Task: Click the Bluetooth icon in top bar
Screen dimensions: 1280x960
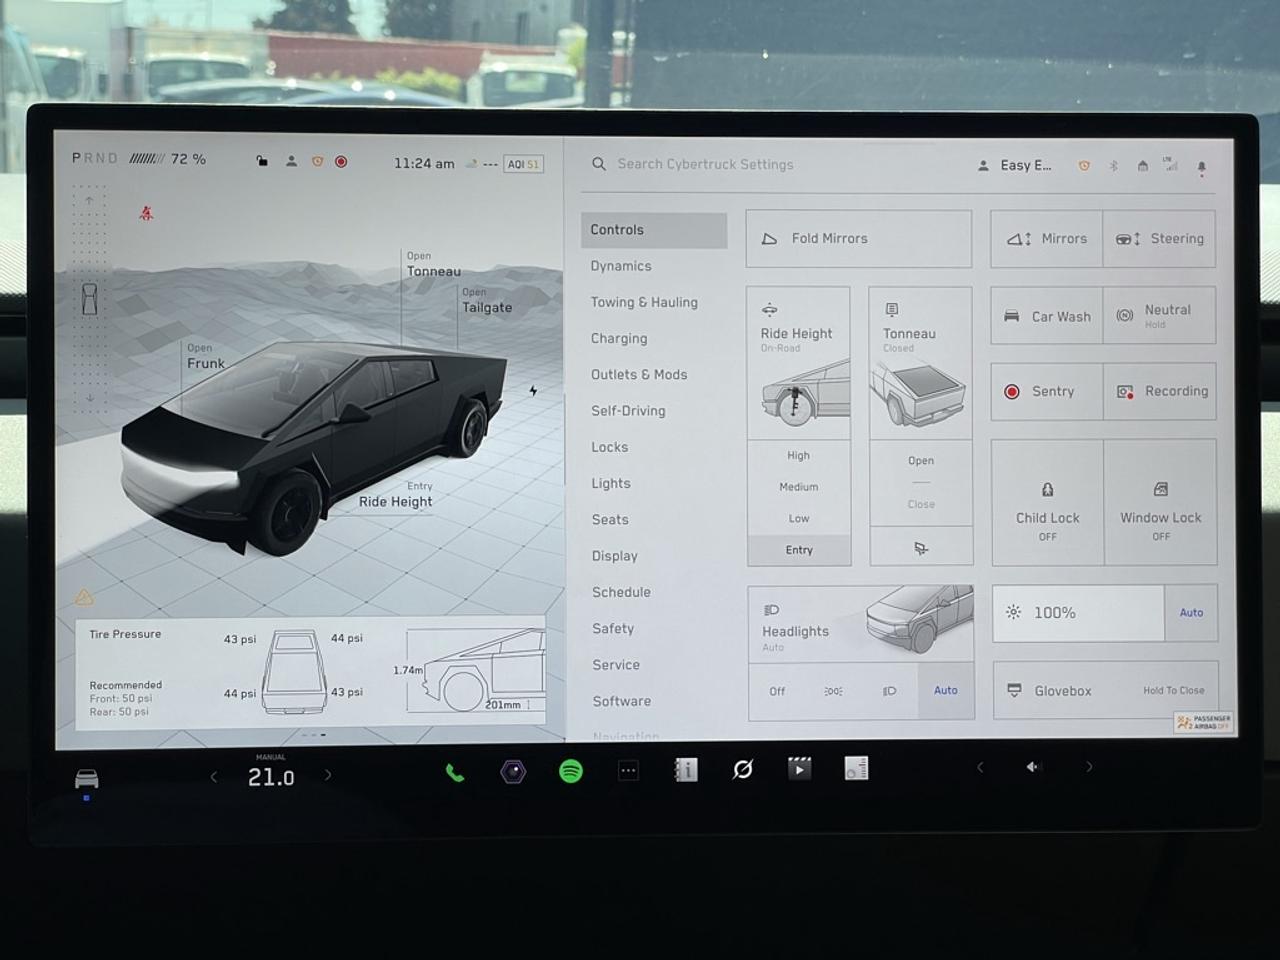Action: coord(1113,166)
